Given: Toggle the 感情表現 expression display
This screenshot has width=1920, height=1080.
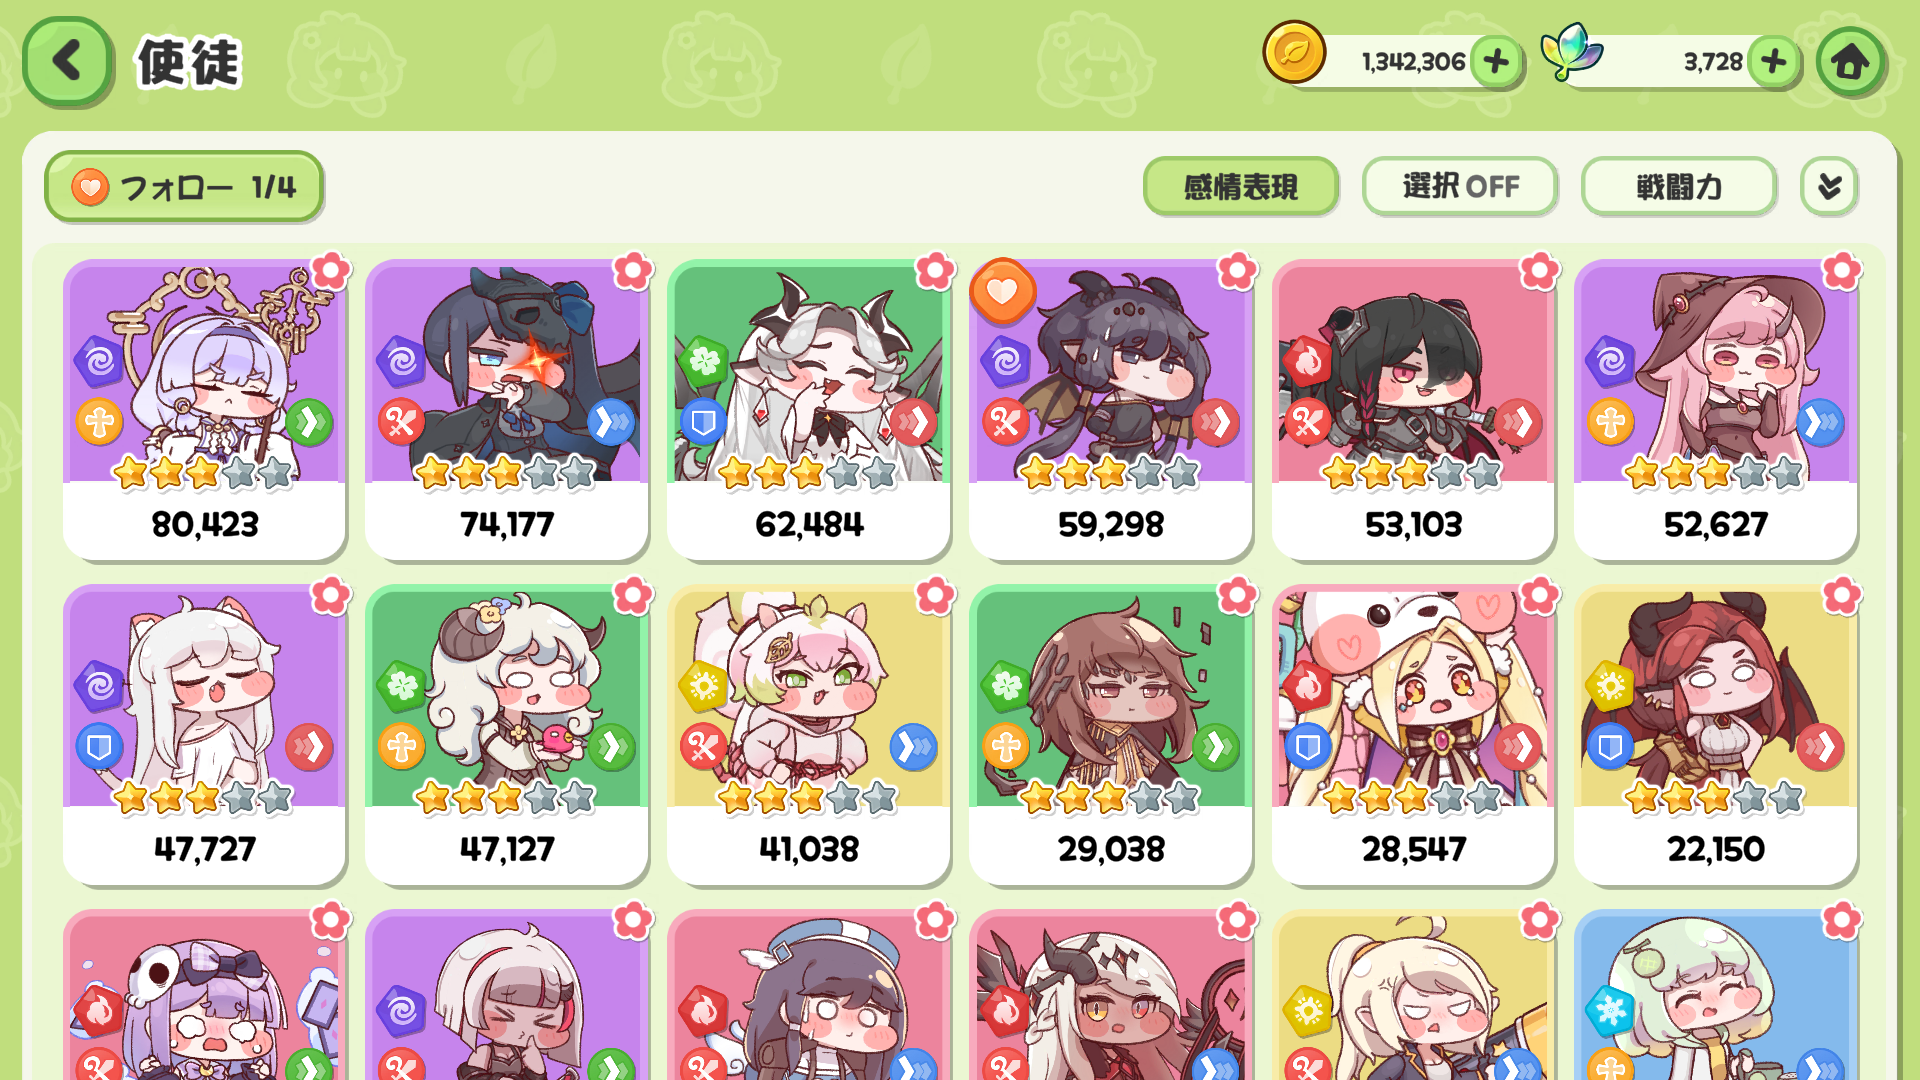Looking at the screenshot, I should 1240,186.
